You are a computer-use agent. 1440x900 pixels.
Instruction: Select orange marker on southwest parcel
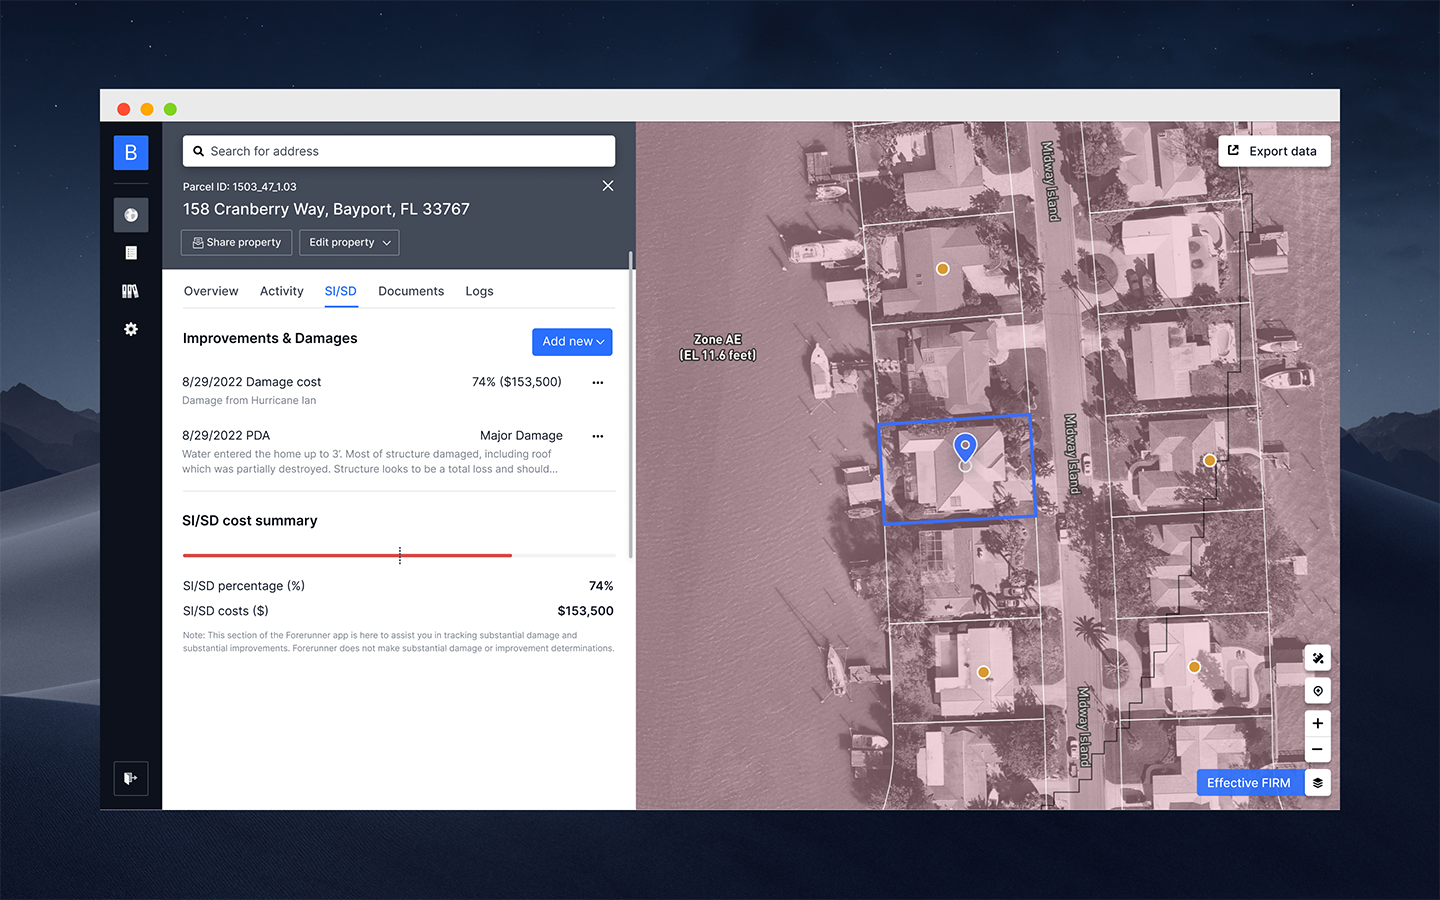click(984, 673)
